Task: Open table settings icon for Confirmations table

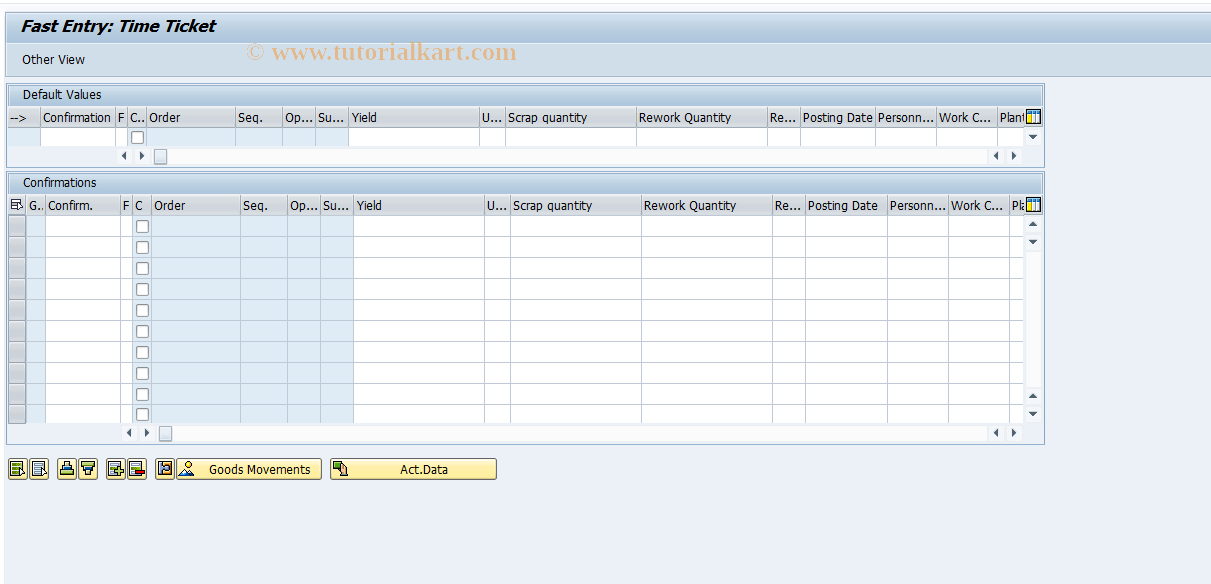Action: point(1033,205)
